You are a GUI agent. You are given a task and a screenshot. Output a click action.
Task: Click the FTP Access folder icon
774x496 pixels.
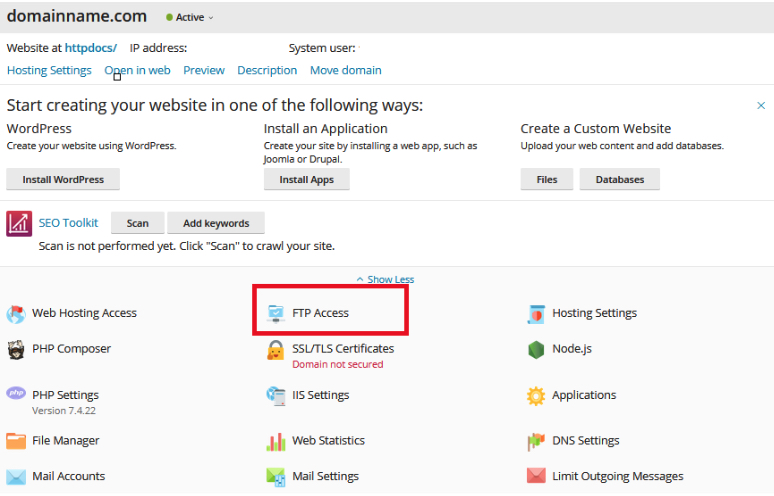pyautogui.click(x=275, y=313)
